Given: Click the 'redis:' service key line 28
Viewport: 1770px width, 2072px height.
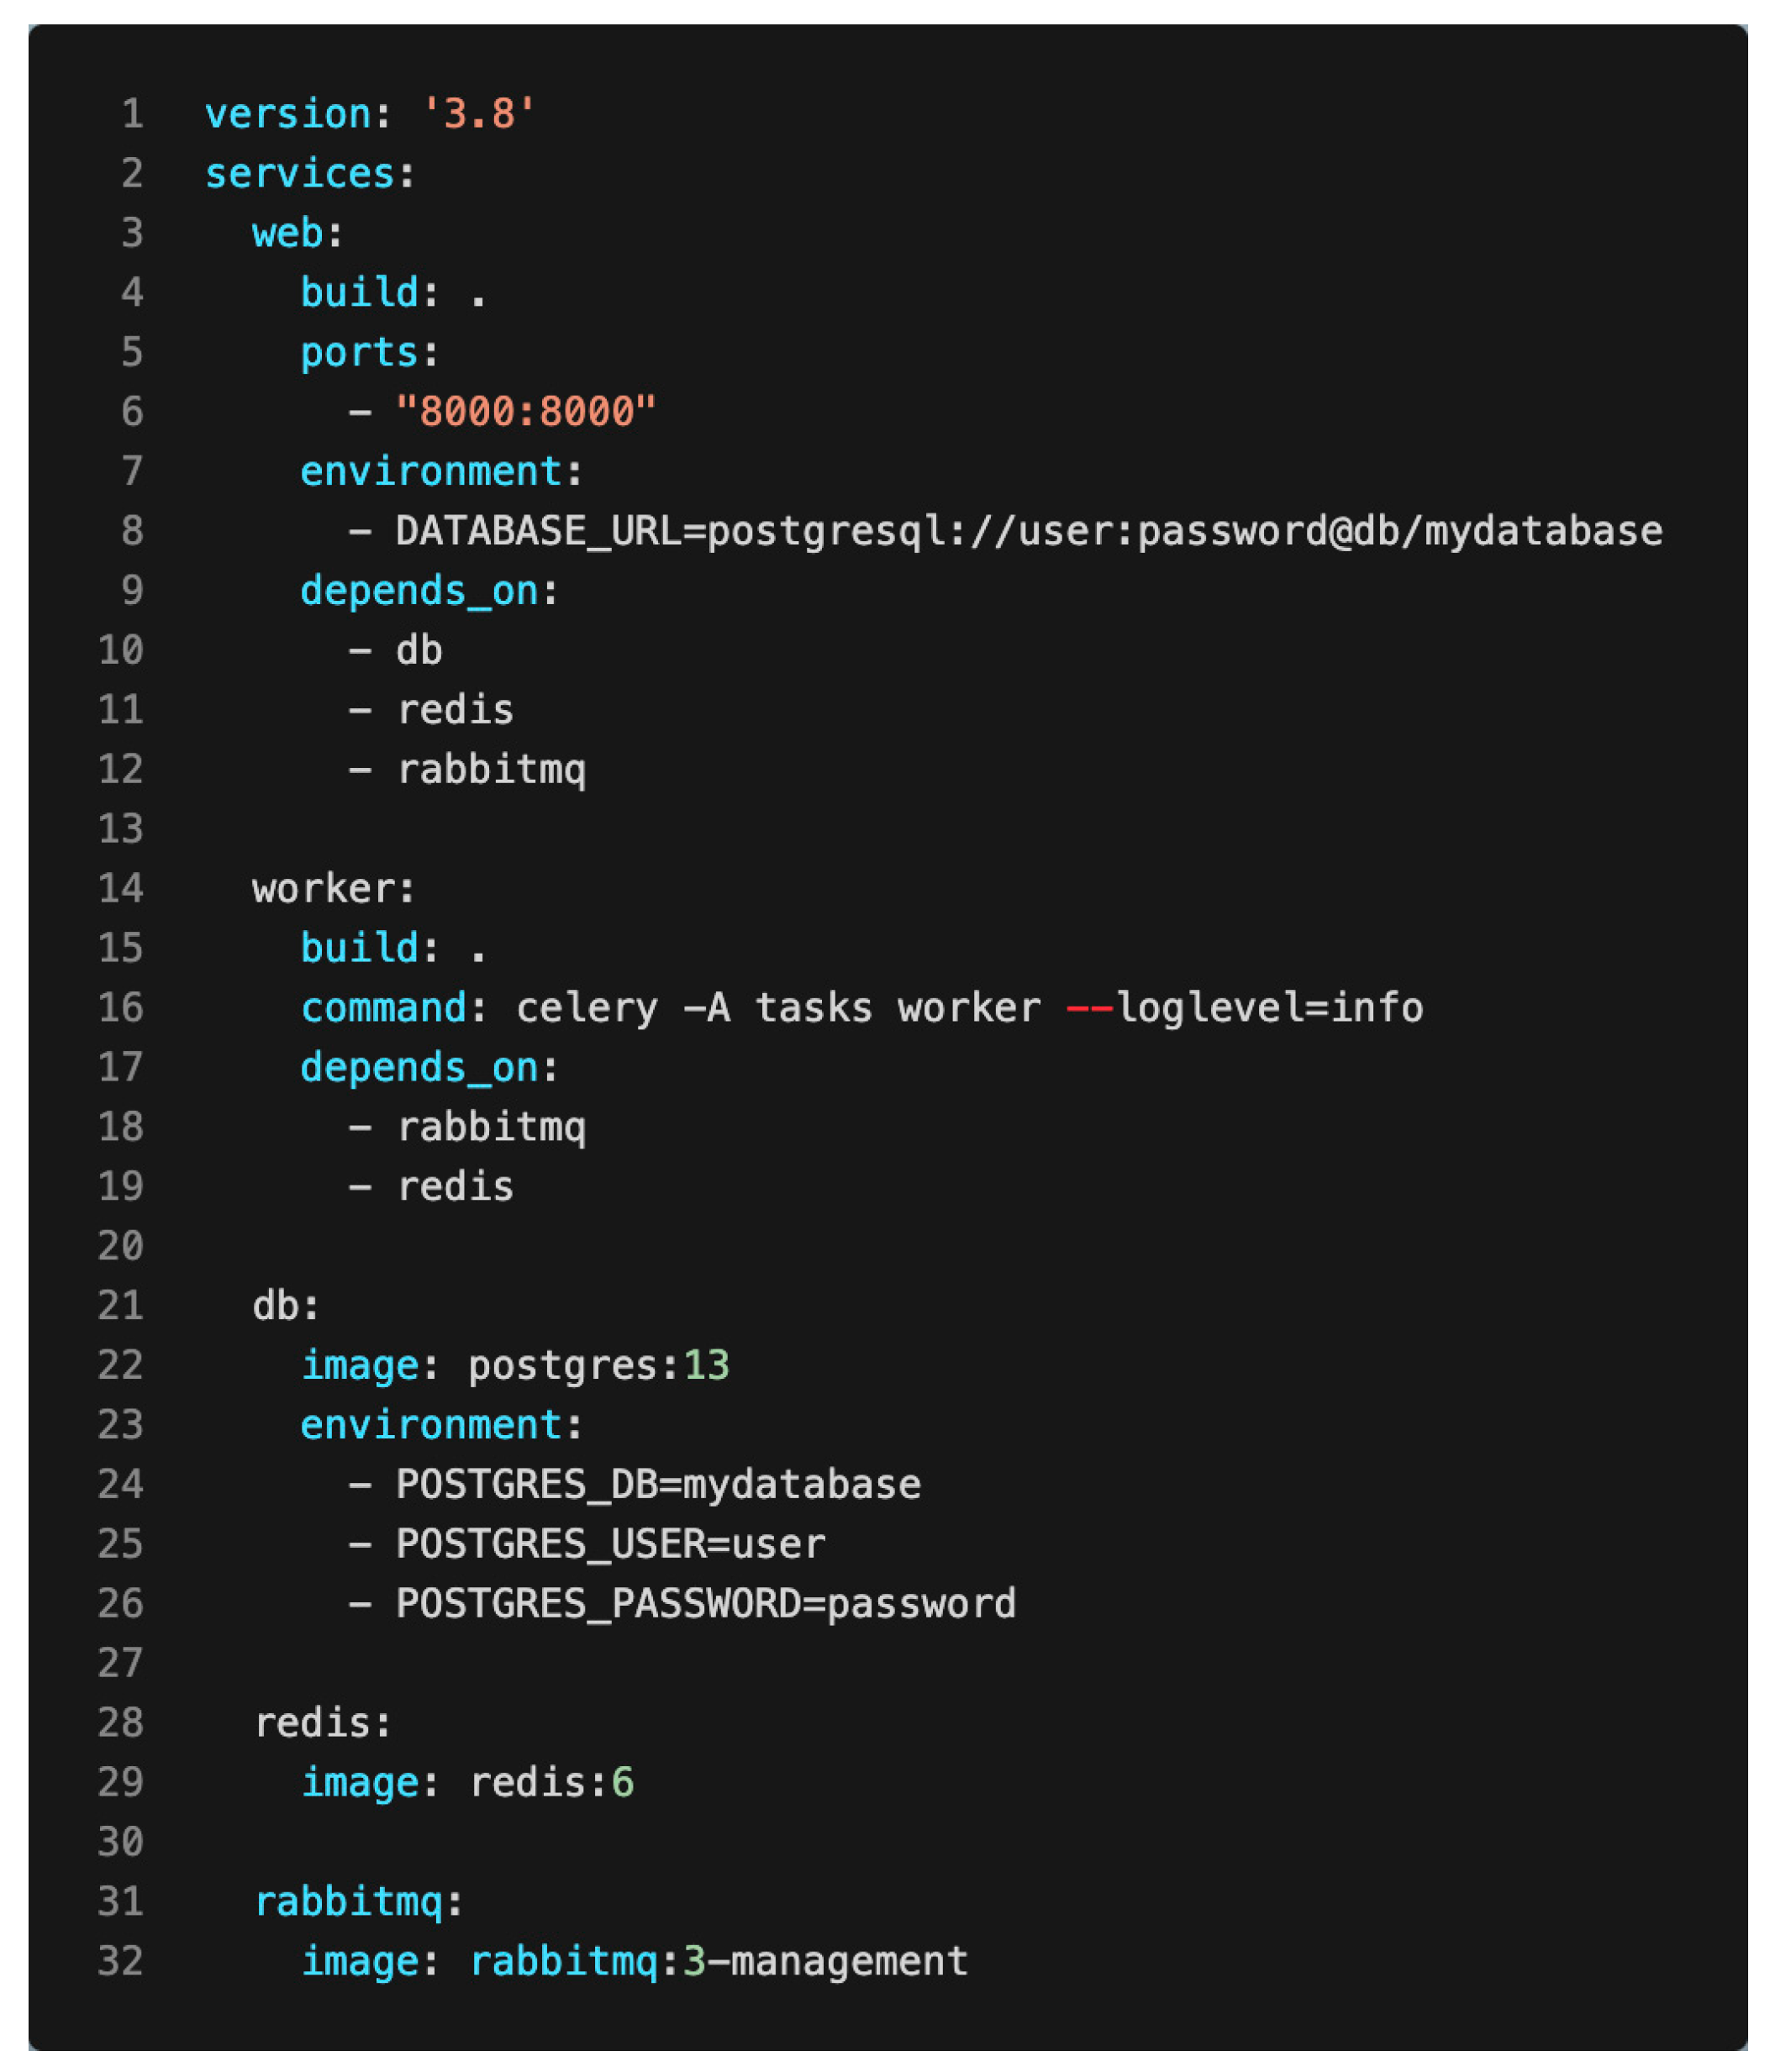Looking at the screenshot, I should (321, 1723).
